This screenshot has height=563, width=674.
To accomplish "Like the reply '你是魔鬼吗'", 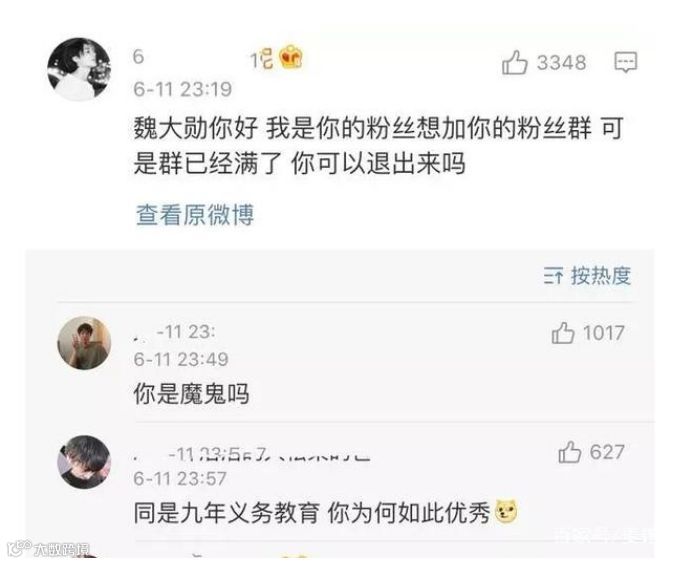I will [x=563, y=333].
